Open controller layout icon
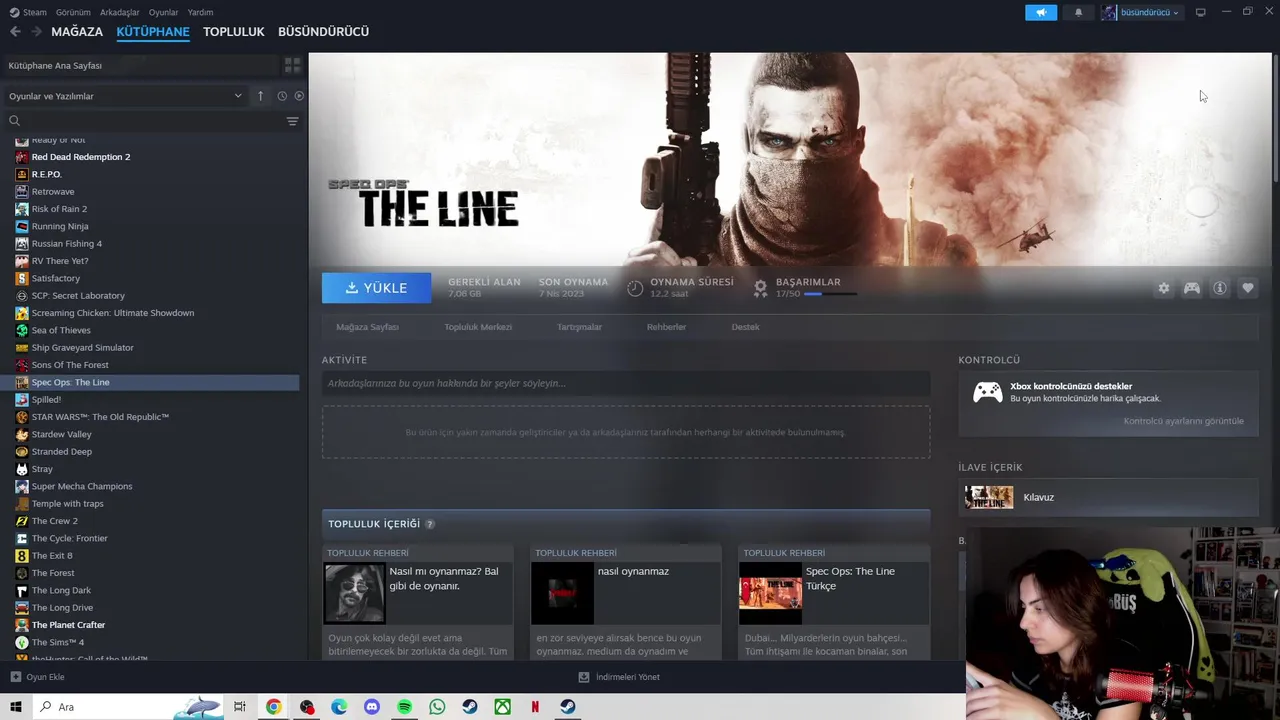Viewport: 1280px width, 720px height. click(1192, 288)
